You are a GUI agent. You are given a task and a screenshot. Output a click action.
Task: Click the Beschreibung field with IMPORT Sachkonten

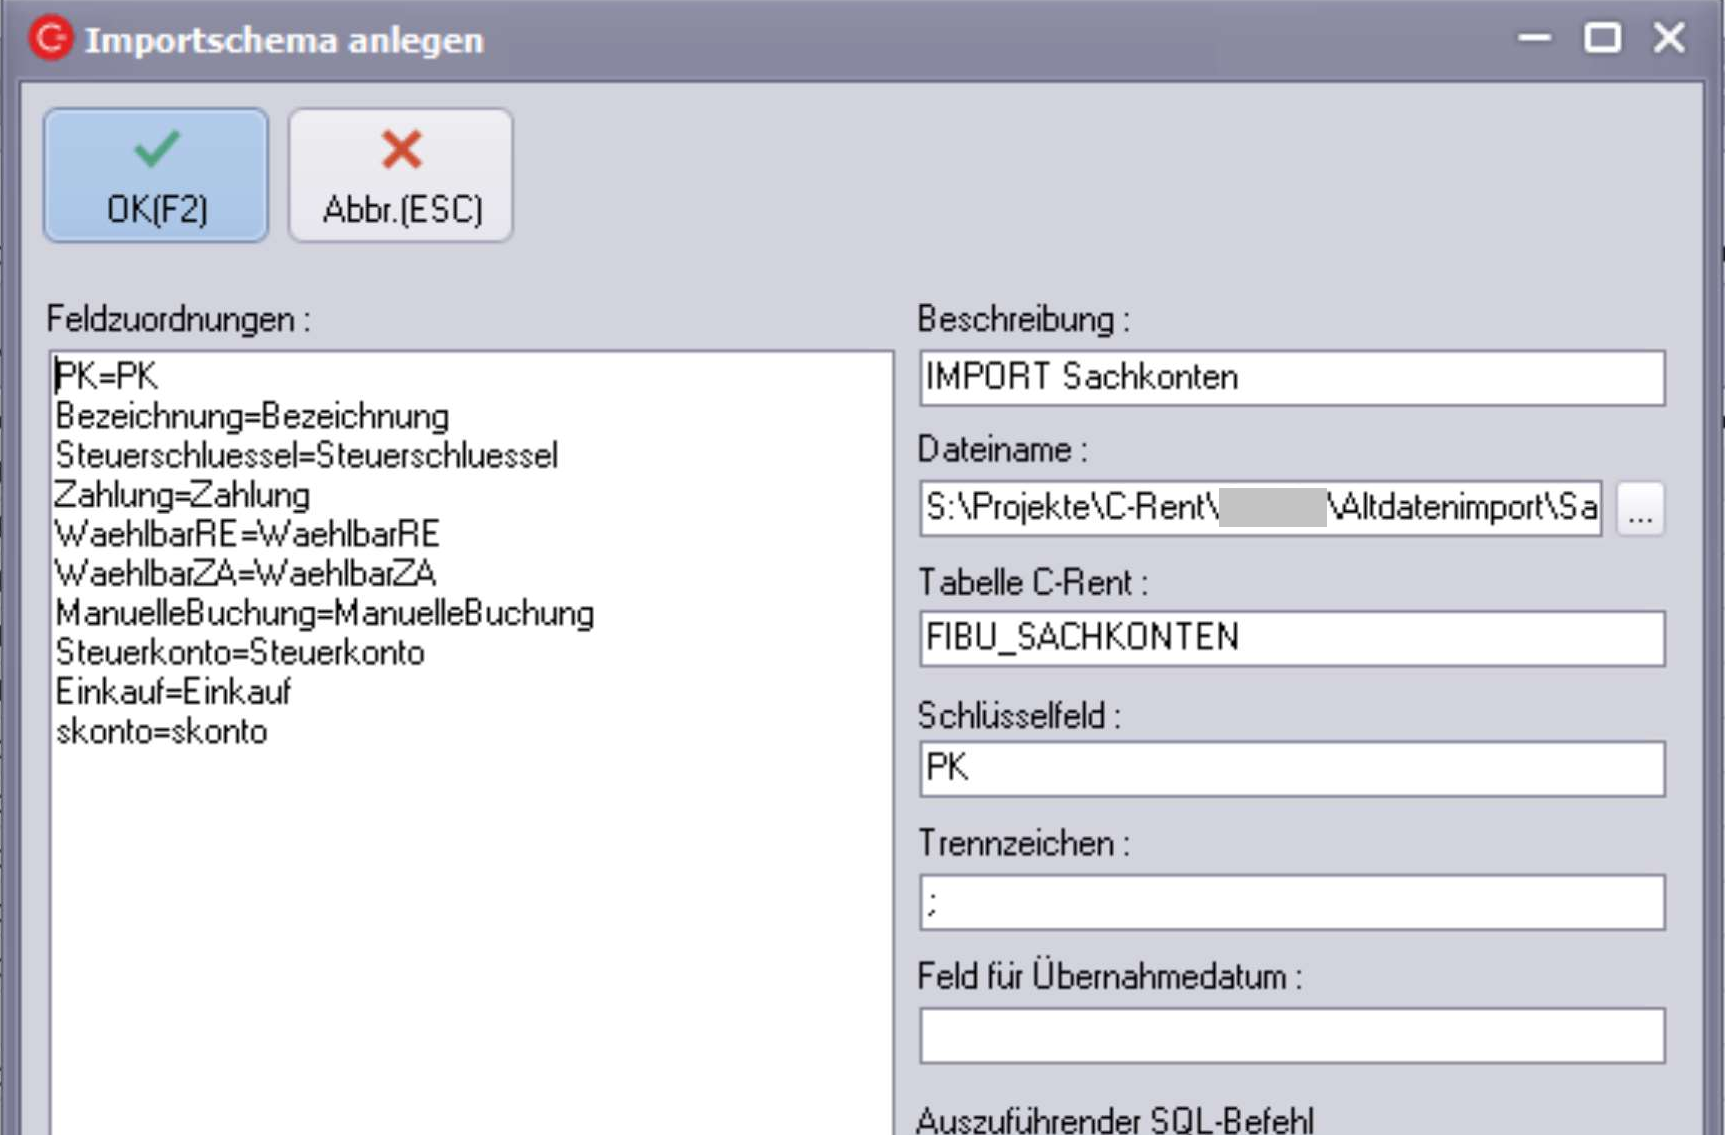[x=1291, y=378]
